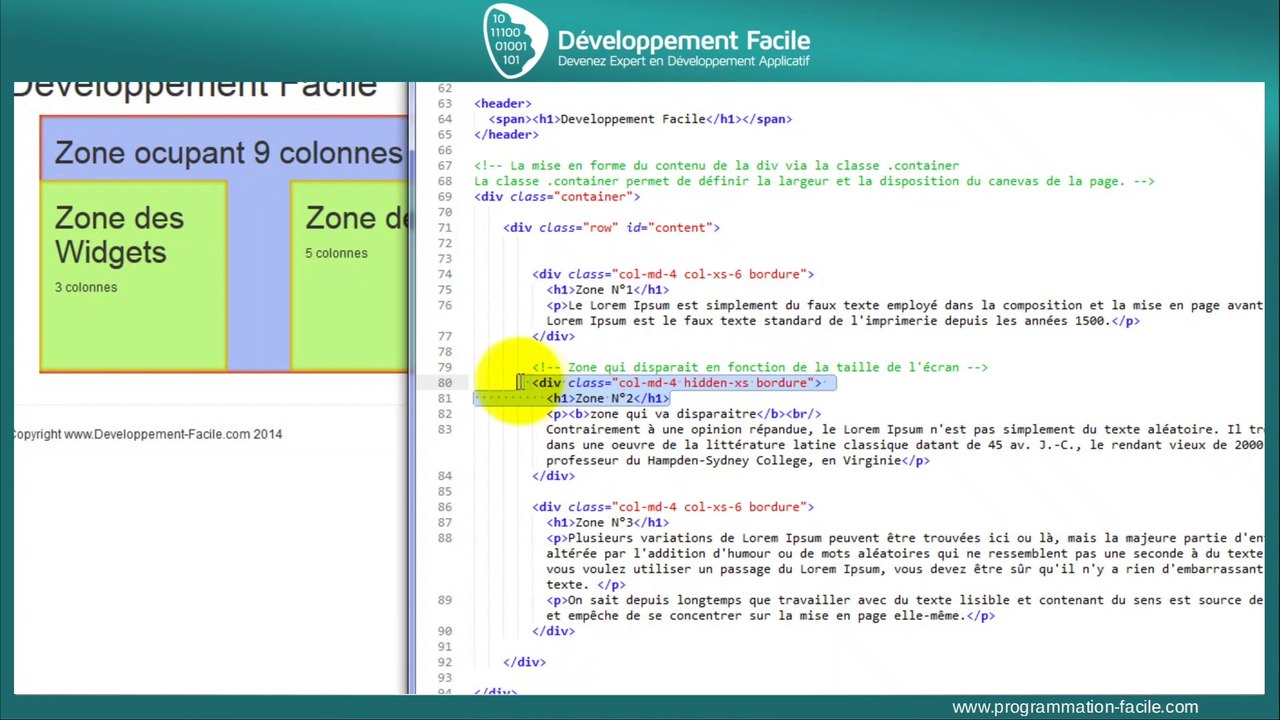Click 'et empêche de se concentrer' code line
The height and width of the screenshot is (720, 1280).
[x=770, y=616]
